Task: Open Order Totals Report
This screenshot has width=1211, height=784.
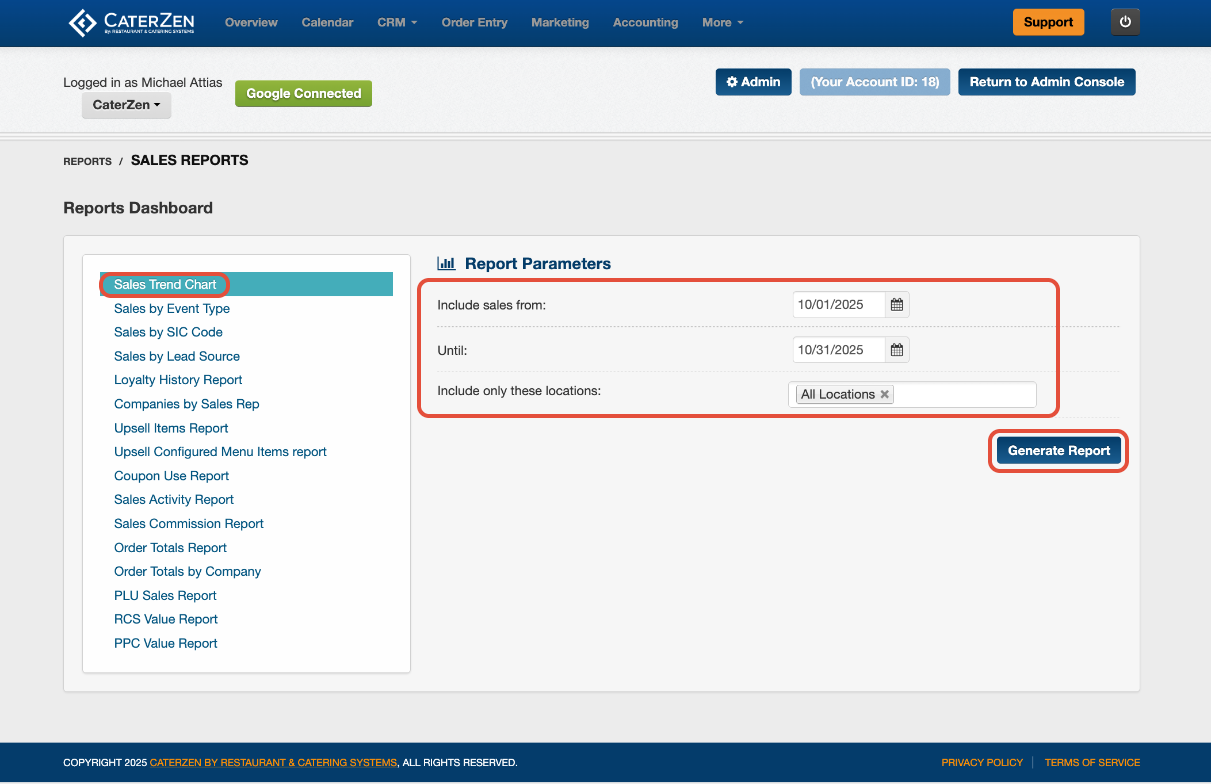Action: pos(170,548)
